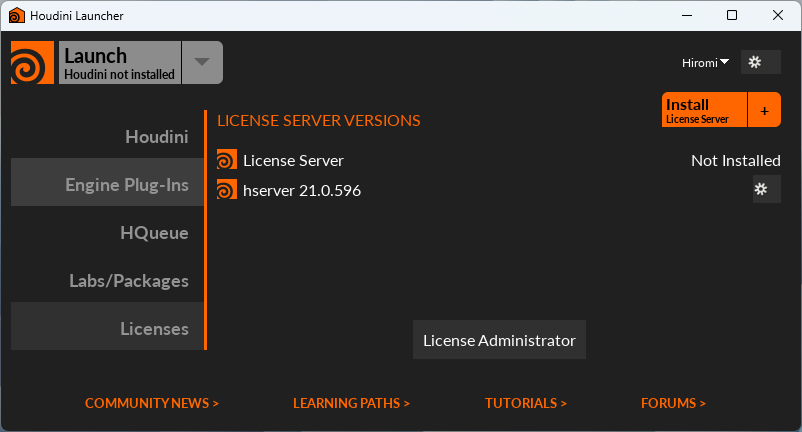Click the hserver 21.0.596 text

click(302, 191)
